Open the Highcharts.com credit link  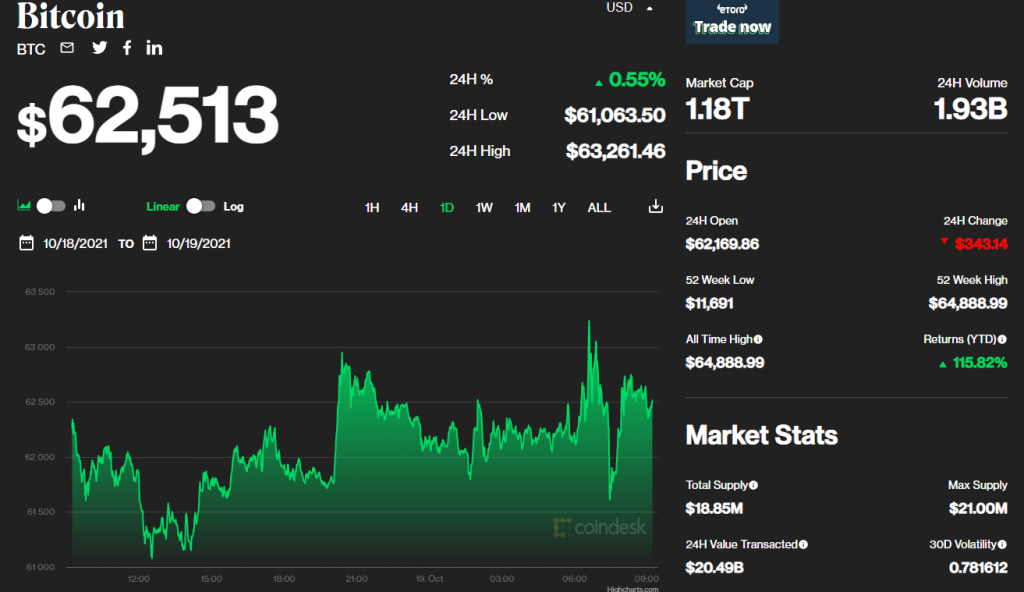[632, 589]
